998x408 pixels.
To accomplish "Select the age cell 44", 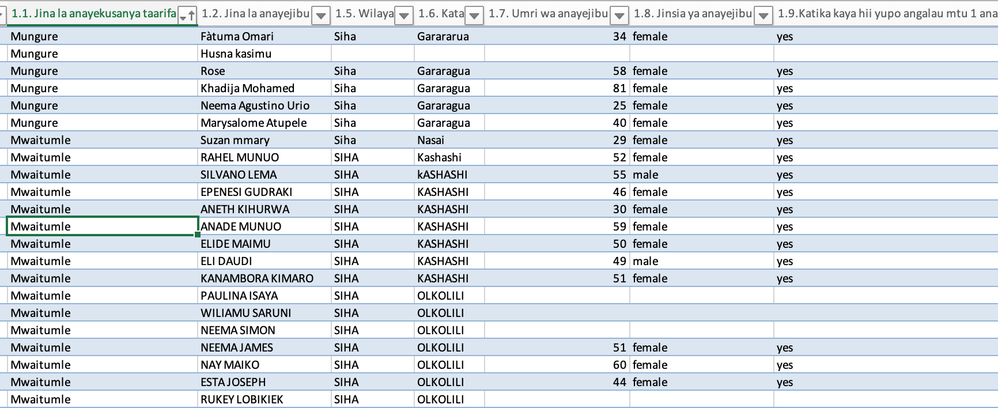I will 558,382.
